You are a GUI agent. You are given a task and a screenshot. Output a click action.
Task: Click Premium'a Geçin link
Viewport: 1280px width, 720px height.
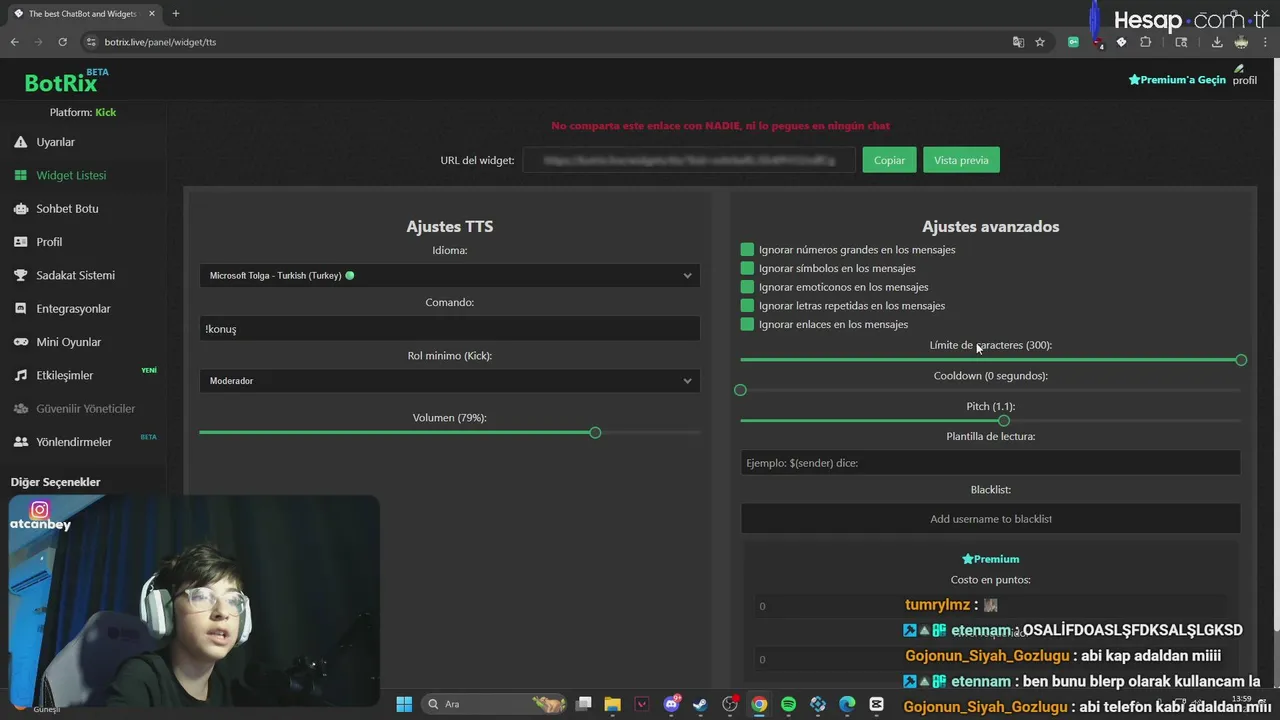[x=1177, y=80]
